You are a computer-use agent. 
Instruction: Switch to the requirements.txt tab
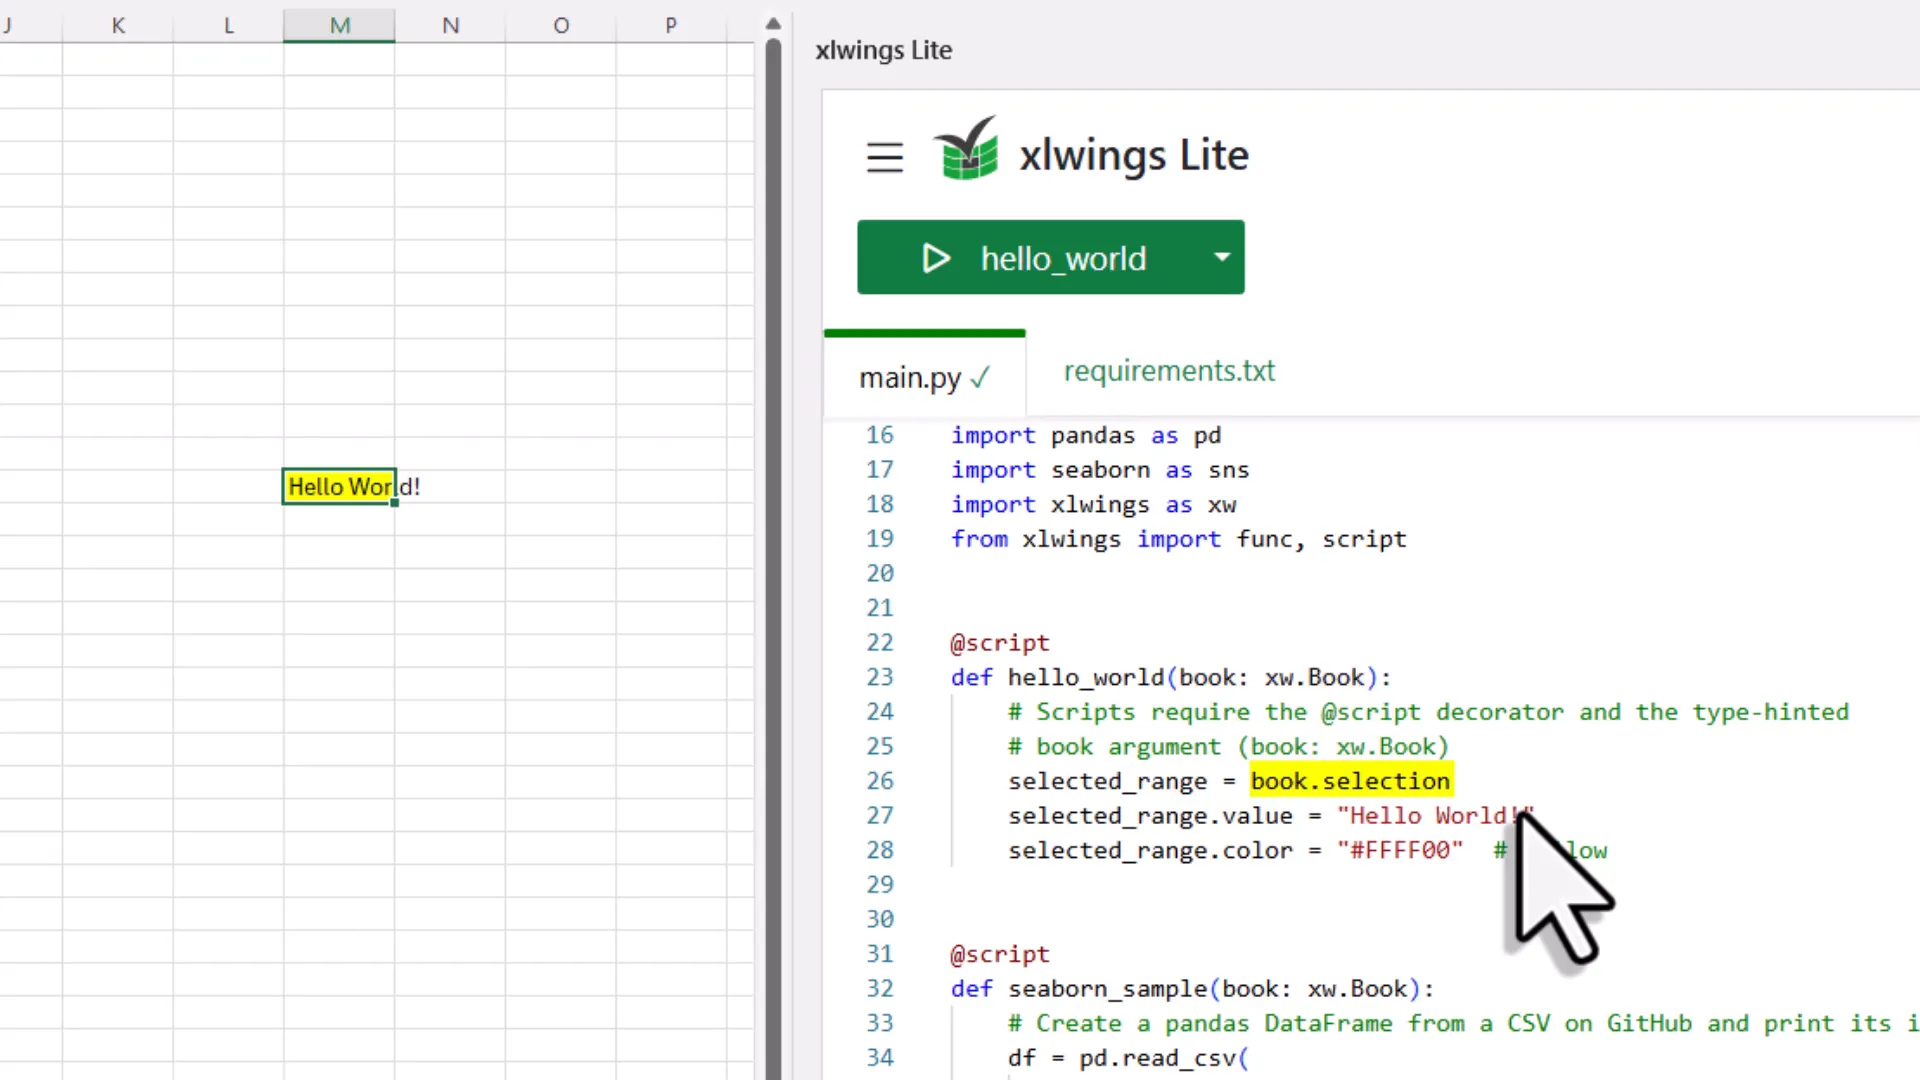[1169, 371]
